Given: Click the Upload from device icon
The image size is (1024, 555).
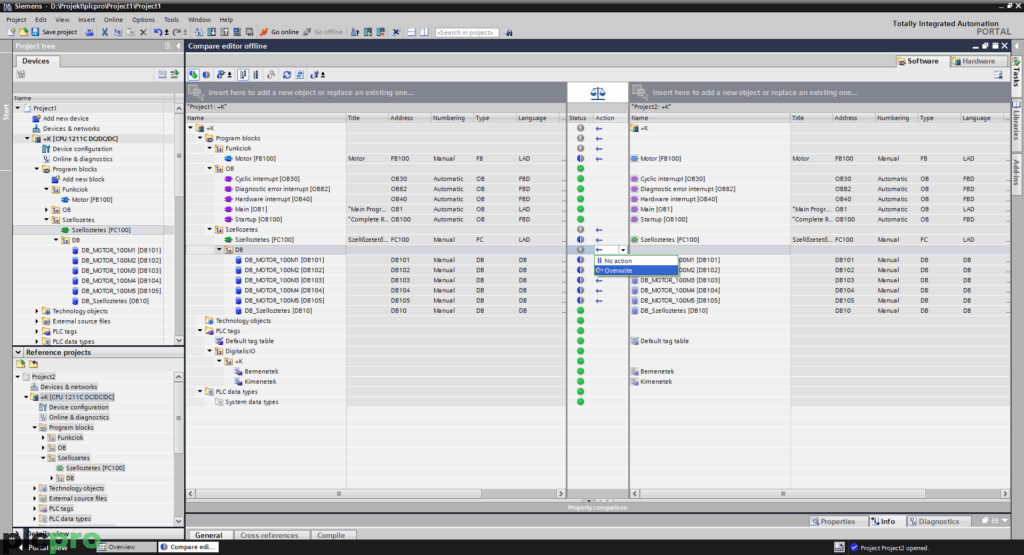Looking at the screenshot, I should click(x=224, y=32).
